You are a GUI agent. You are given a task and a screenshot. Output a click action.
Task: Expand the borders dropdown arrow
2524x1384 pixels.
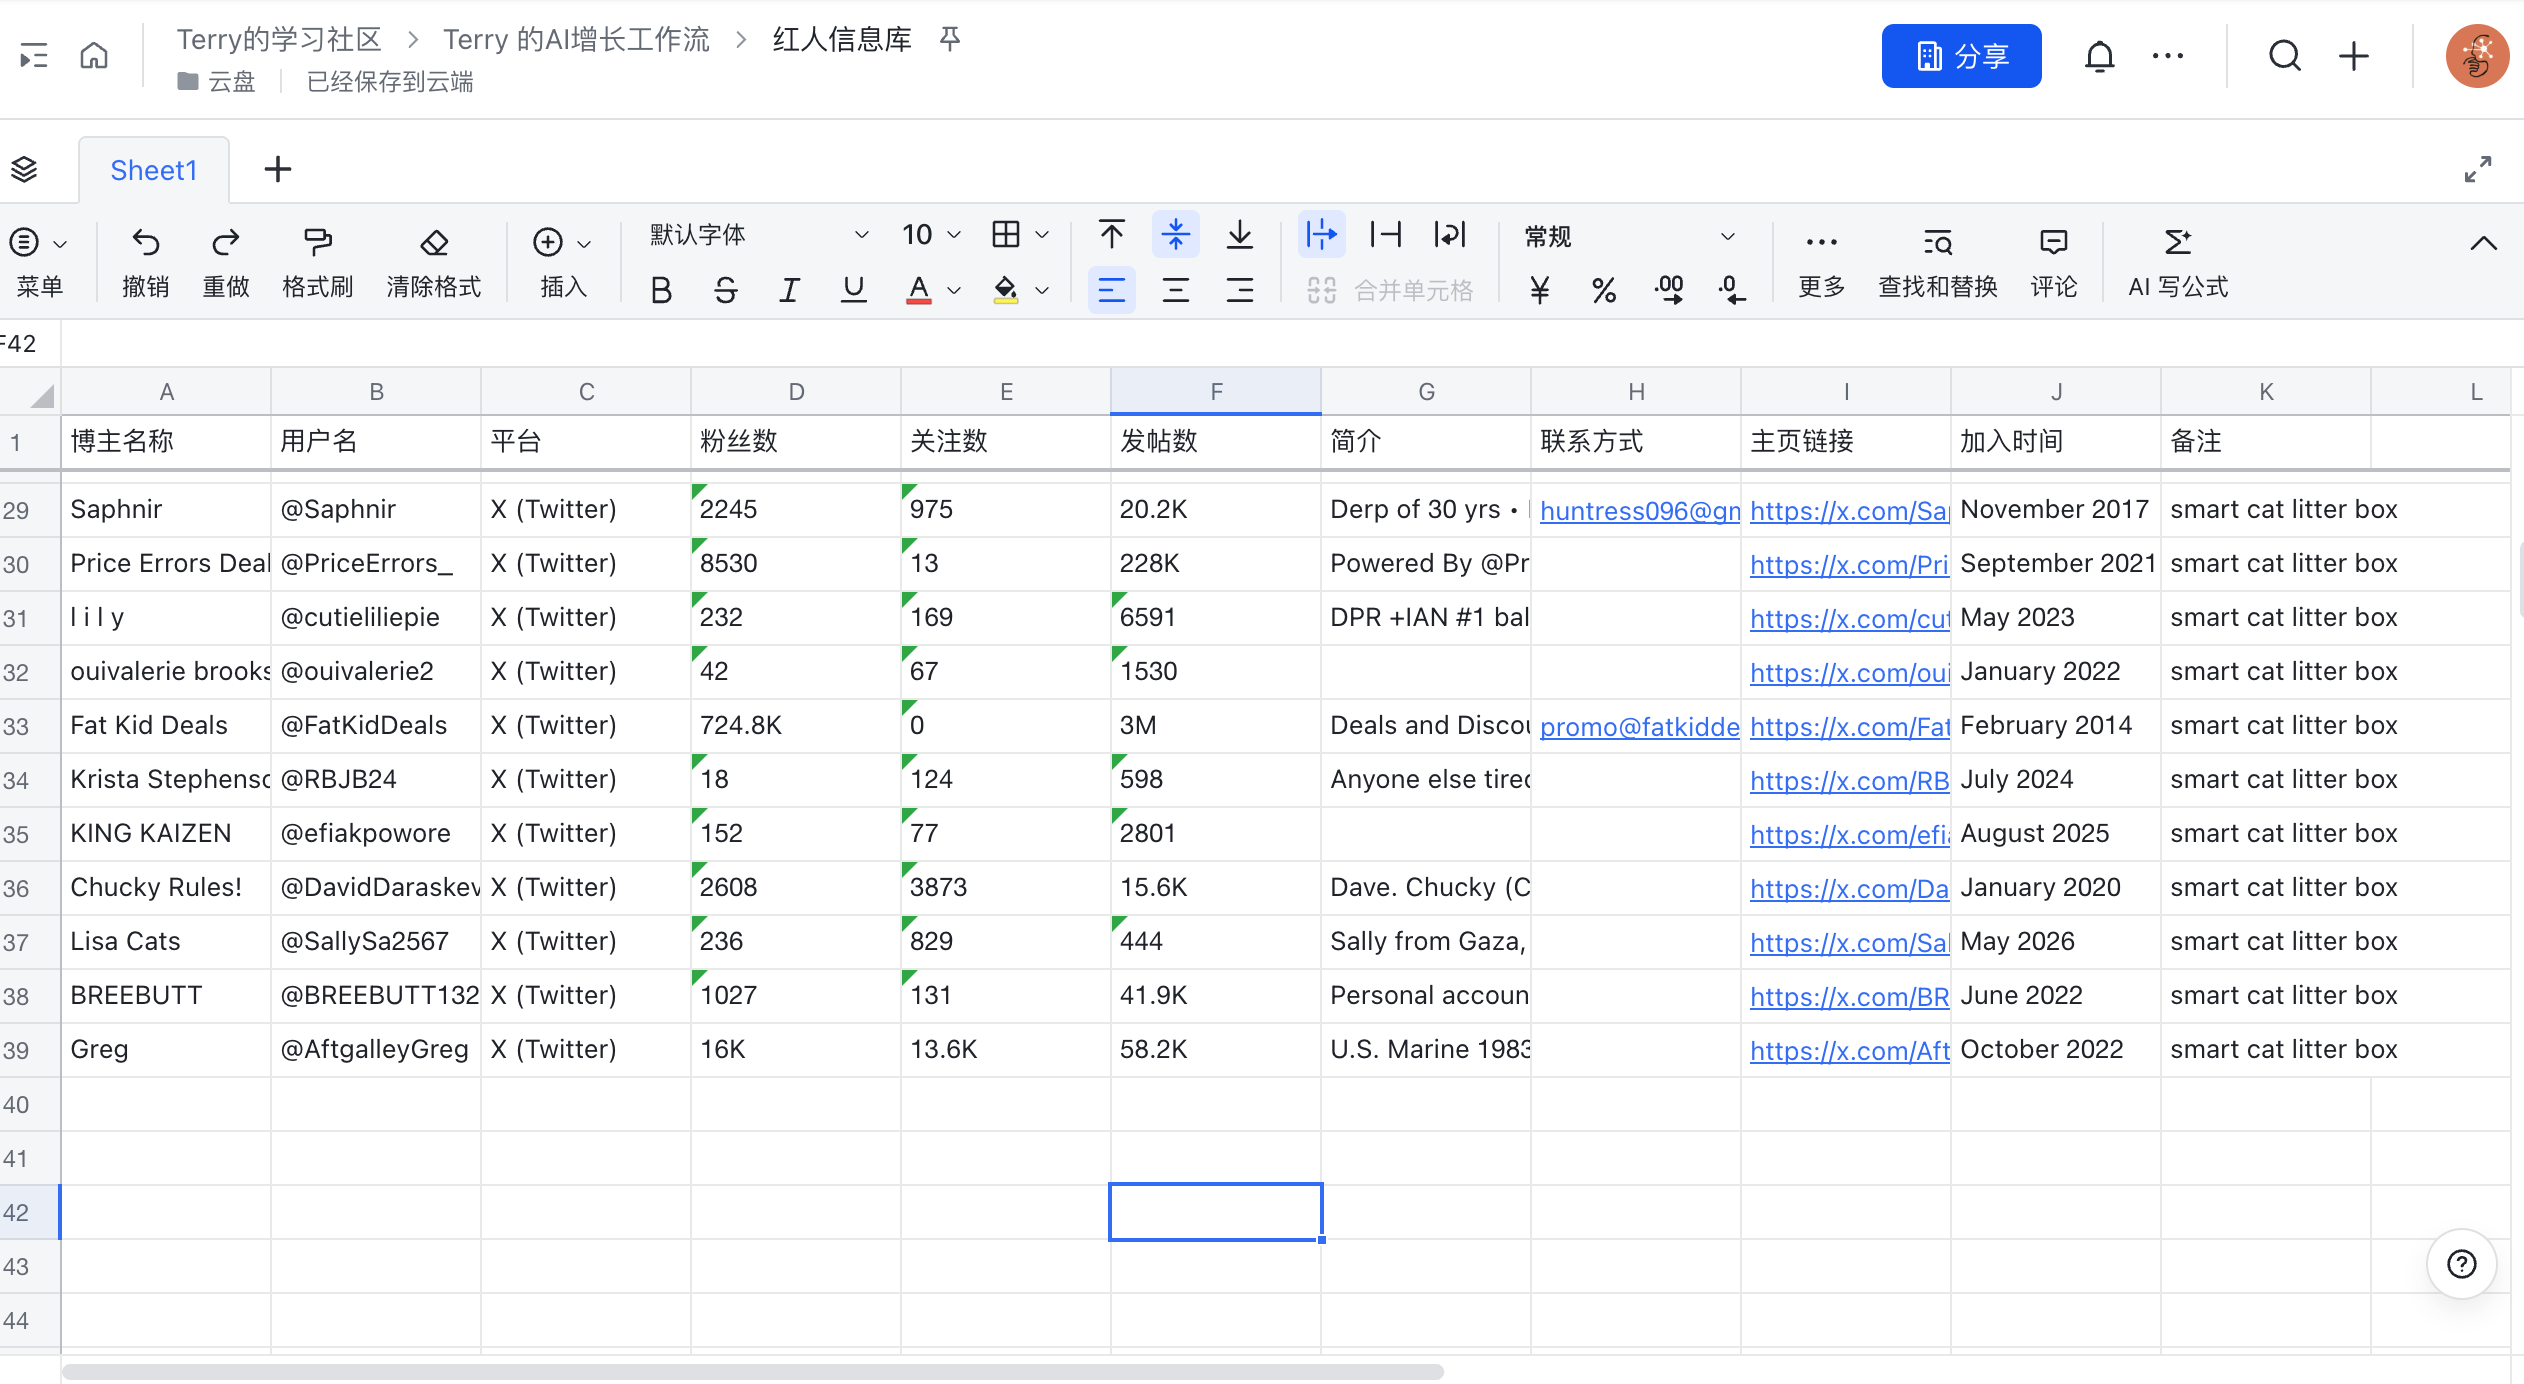pos(1042,235)
